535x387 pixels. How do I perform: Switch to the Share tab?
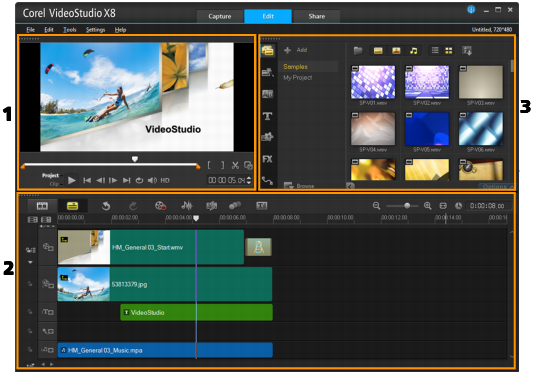[317, 16]
